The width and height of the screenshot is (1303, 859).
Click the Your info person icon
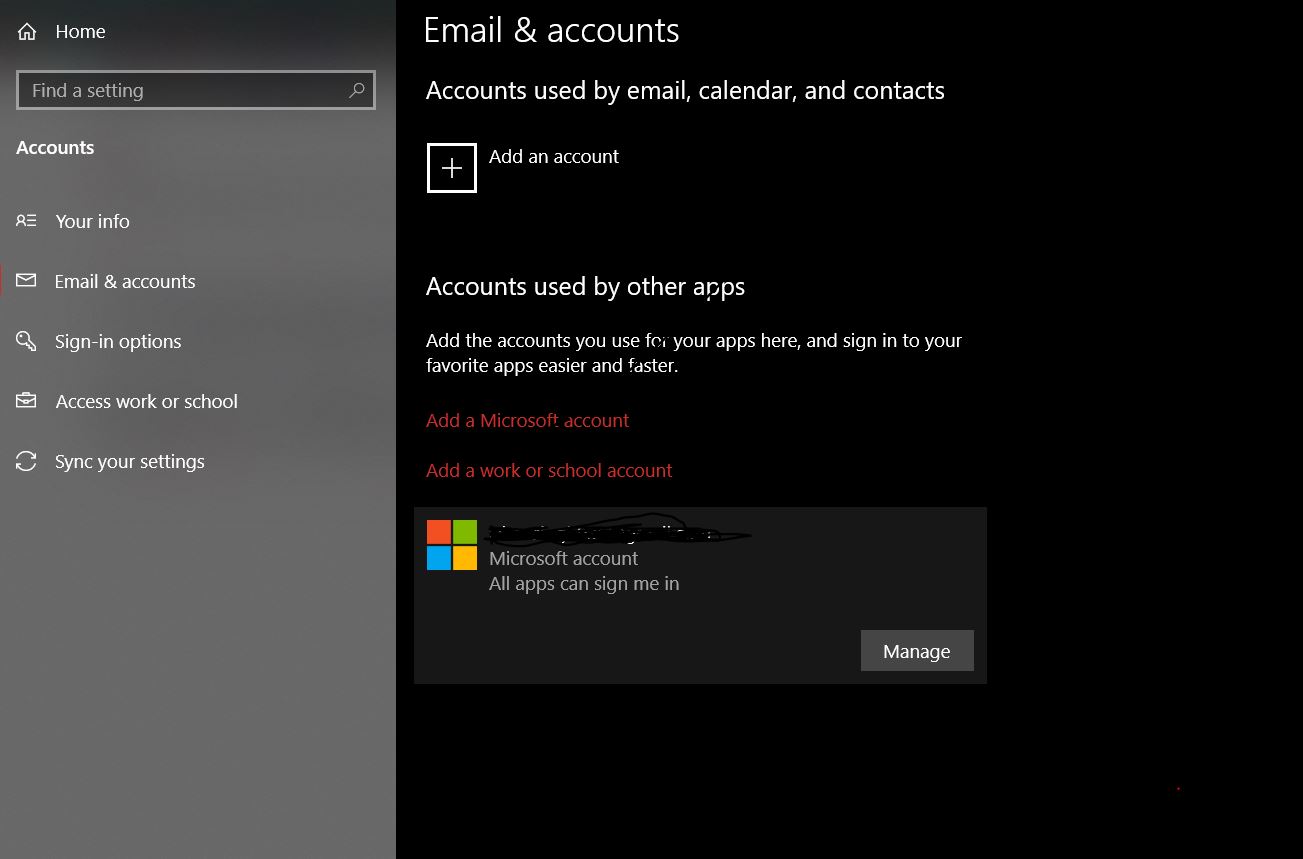pos(27,221)
